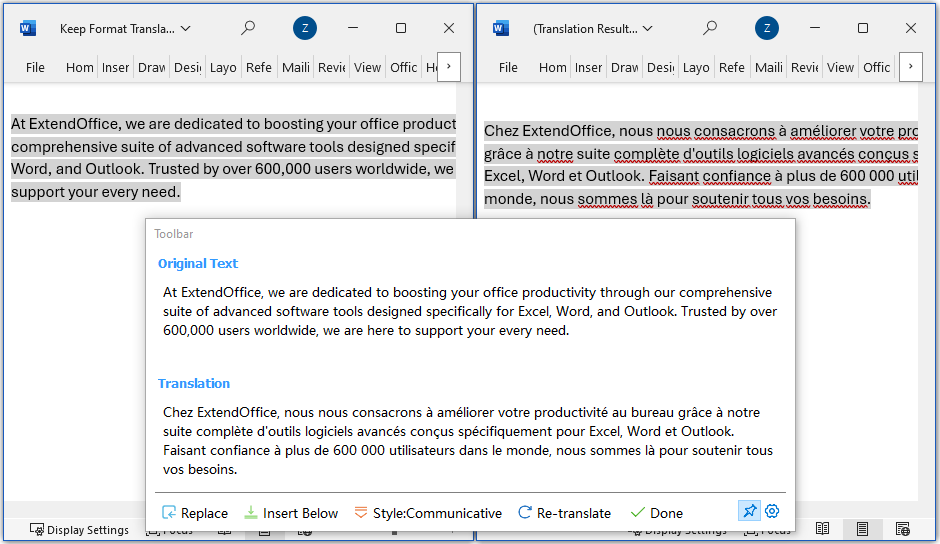Click the French translation paragraph in the panel
Viewport: 940px width, 544px height.
(468, 441)
